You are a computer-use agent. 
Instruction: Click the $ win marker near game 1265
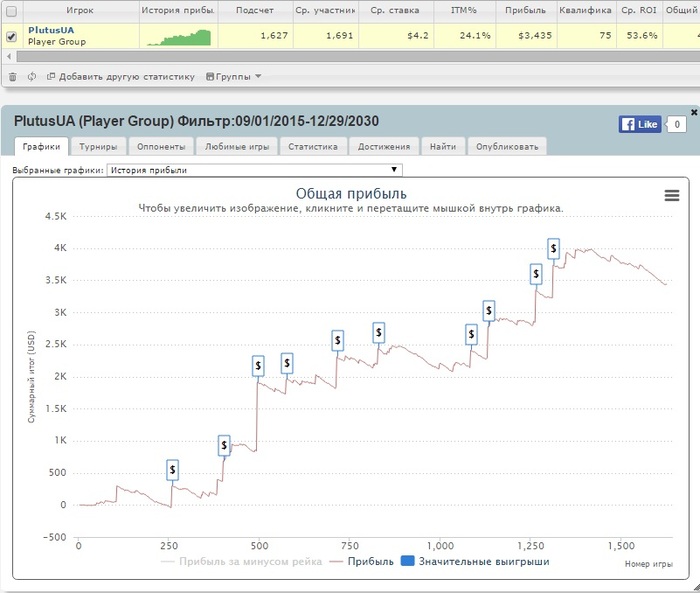[x=536, y=274]
